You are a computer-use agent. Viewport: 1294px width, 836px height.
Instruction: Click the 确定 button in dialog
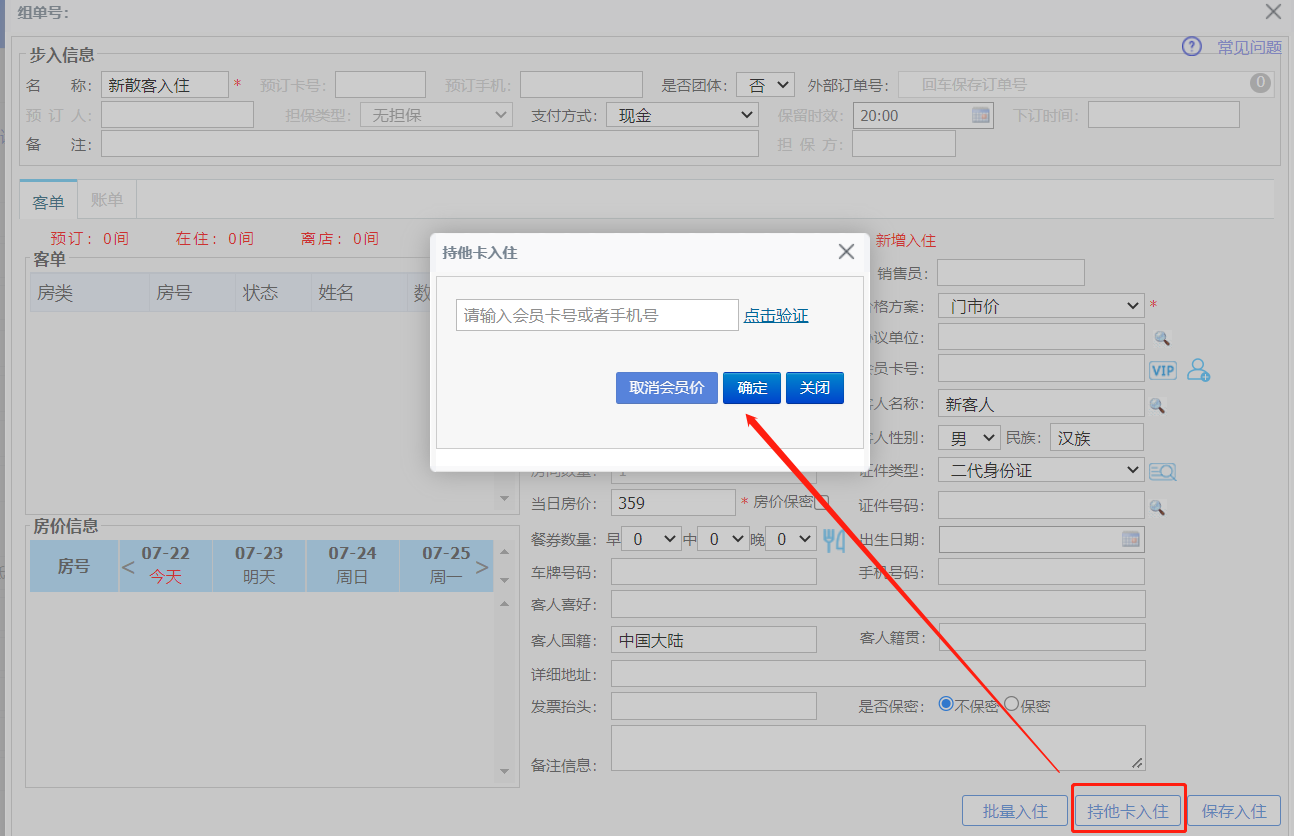(x=752, y=388)
